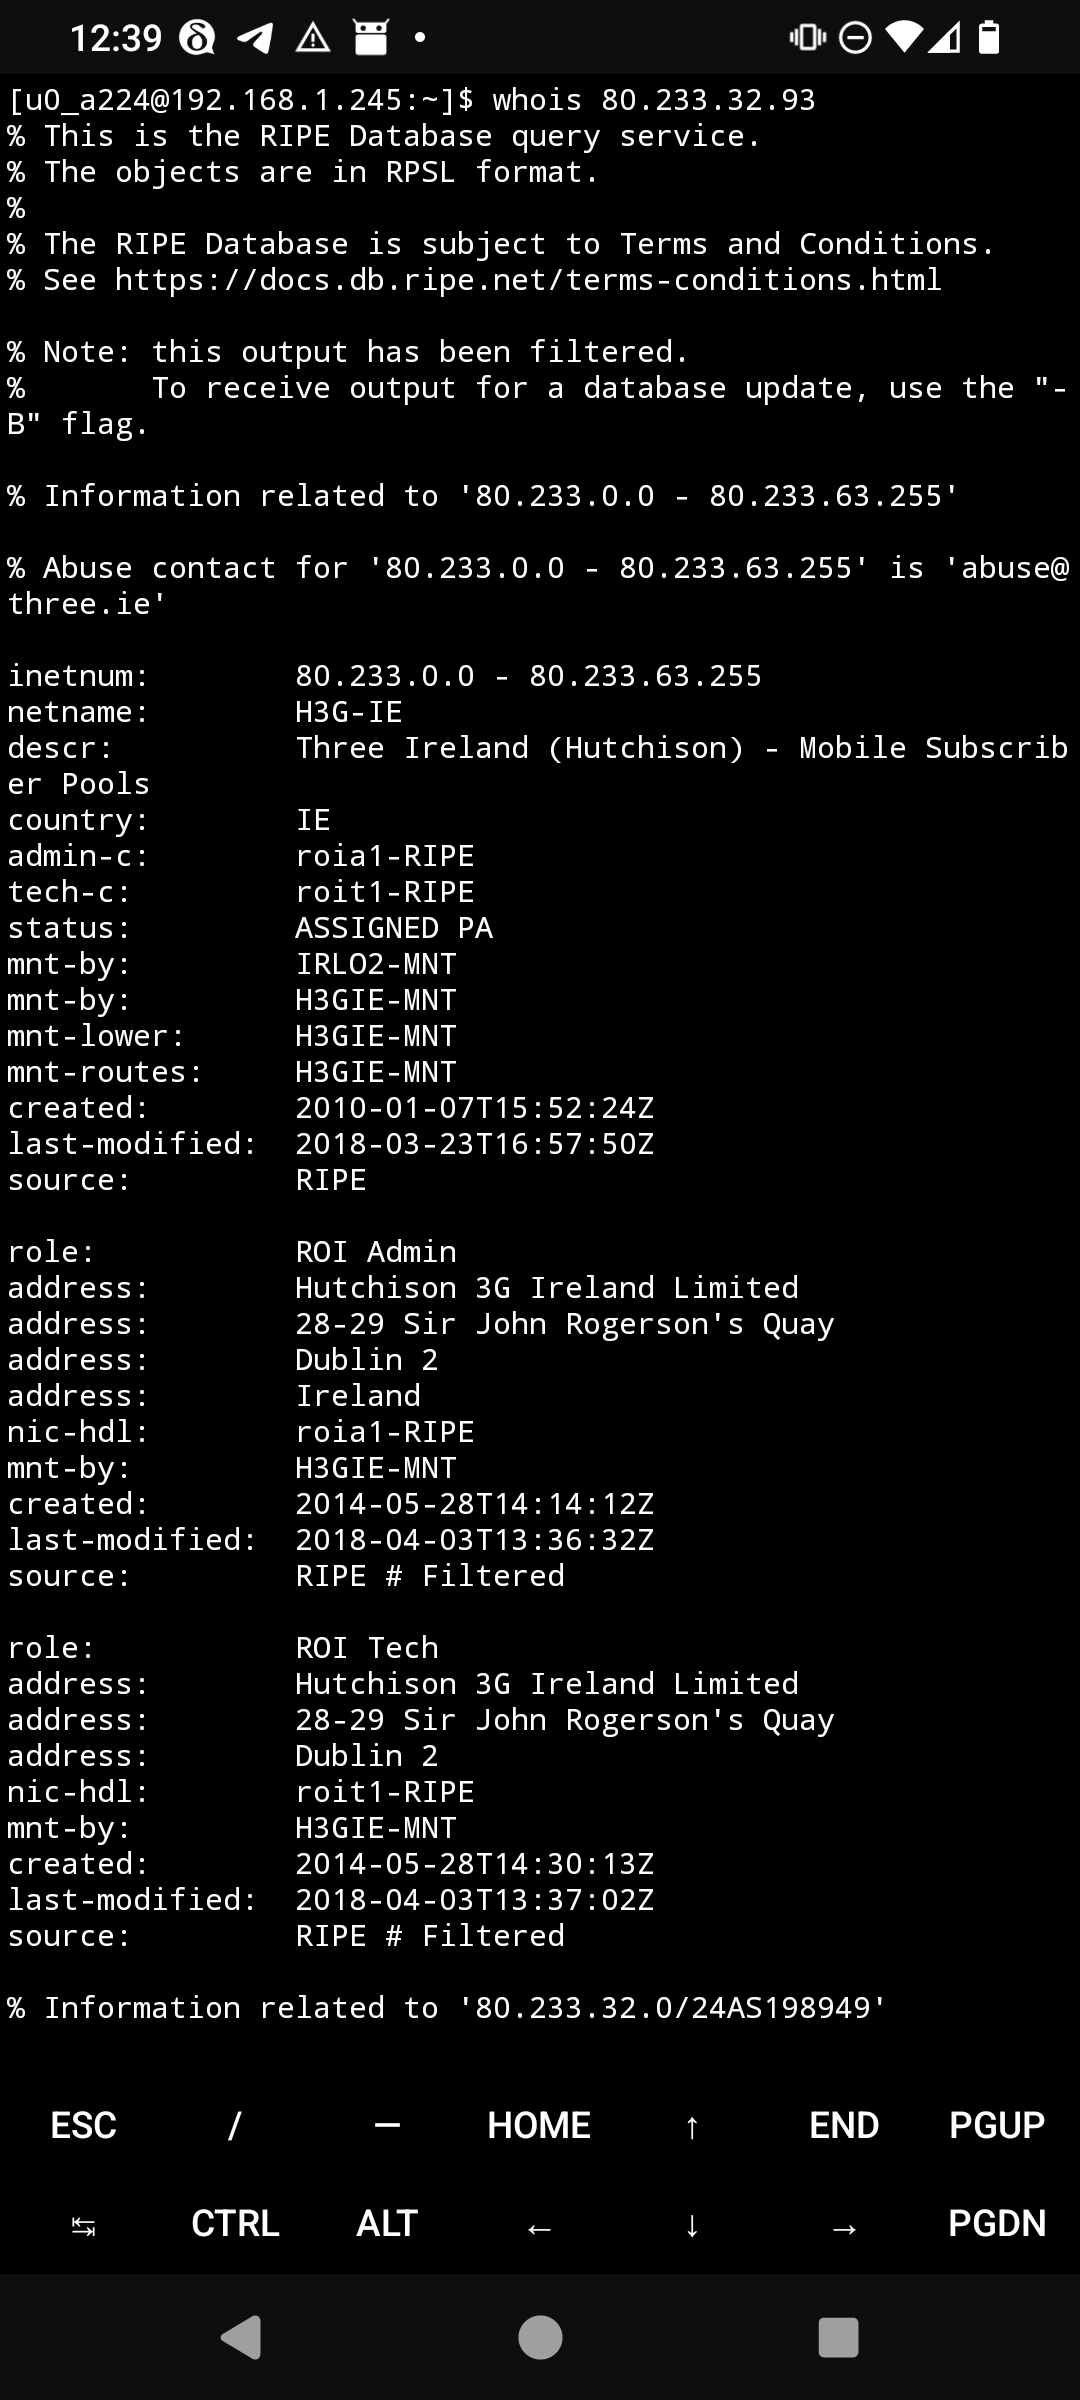The image size is (1080, 2400).
Task: Toggle the ALT modifier key
Action: pyautogui.click(x=387, y=2225)
